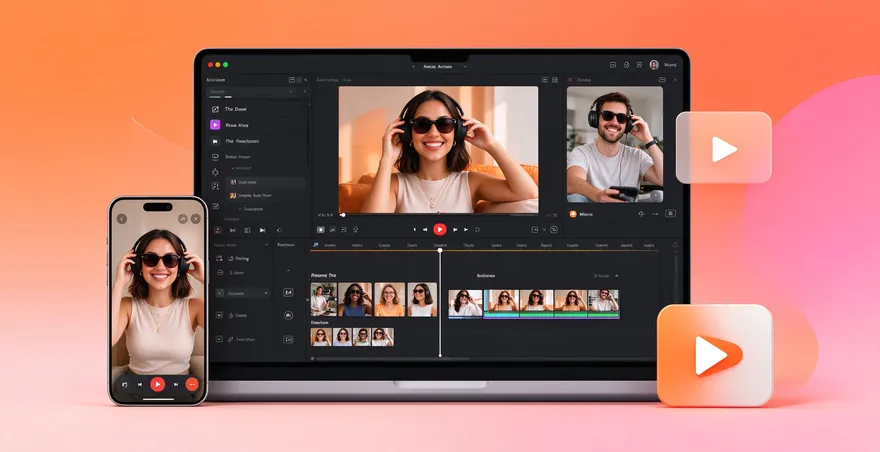This screenshot has height=452, width=880.
Task: Select the orange icon sub-item in left tree
Action: click(x=233, y=195)
